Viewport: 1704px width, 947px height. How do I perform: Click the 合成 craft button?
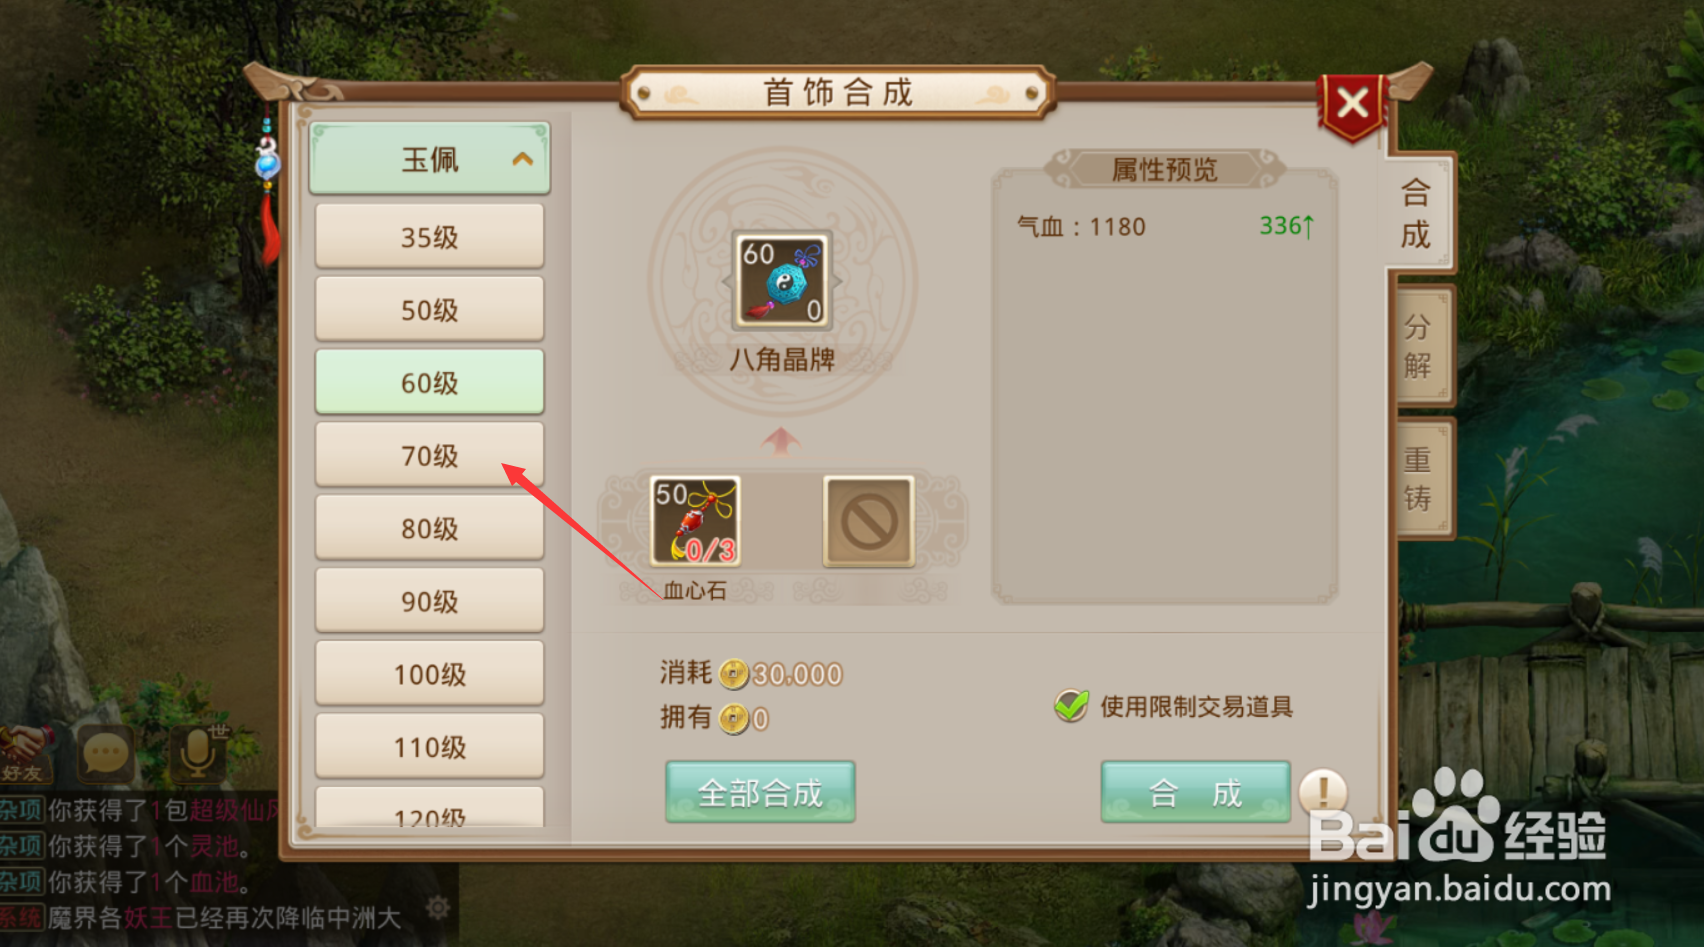coord(1195,792)
